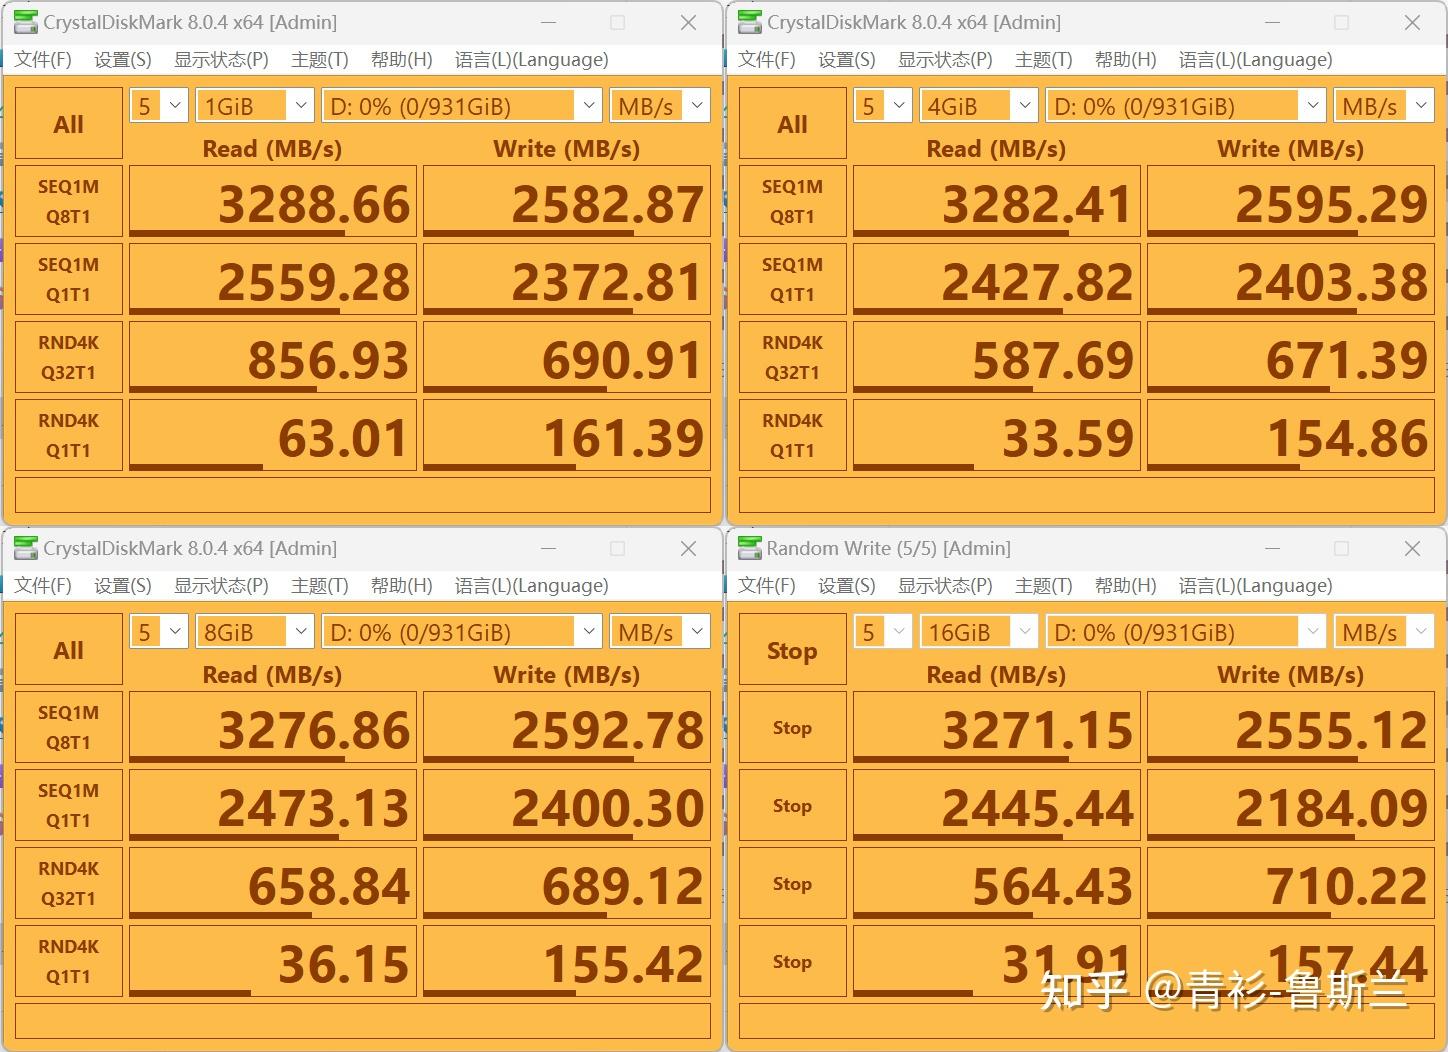The width and height of the screenshot is (1448, 1052).
Task: Open 主题(T) menu in 4GiB window
Action: point(1043,60)
